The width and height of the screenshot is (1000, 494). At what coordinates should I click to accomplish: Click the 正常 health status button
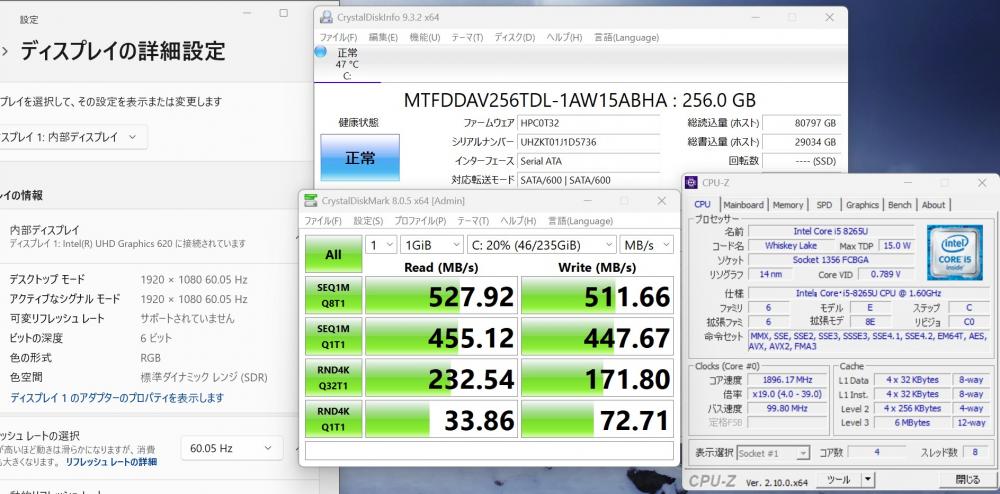click(360, 157)
